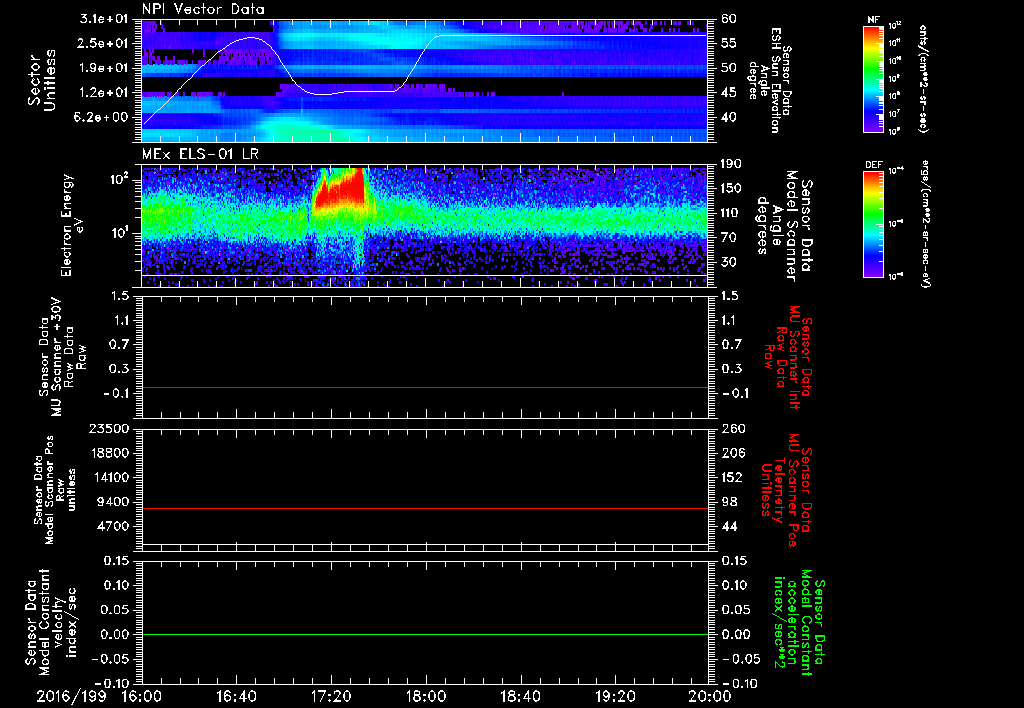This screenshot has width=1024, height=708.
Task: Click the 18800 scanner position tick
Action: click(108, 453)
